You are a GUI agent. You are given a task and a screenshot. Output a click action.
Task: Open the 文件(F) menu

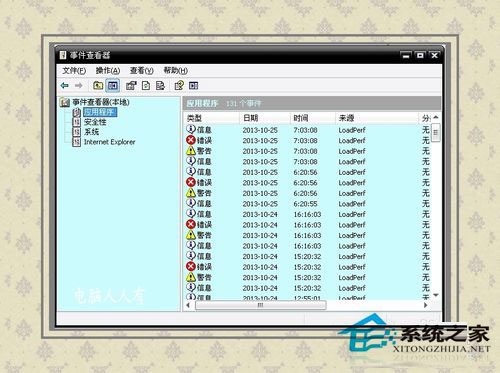(x=74, y=71)
